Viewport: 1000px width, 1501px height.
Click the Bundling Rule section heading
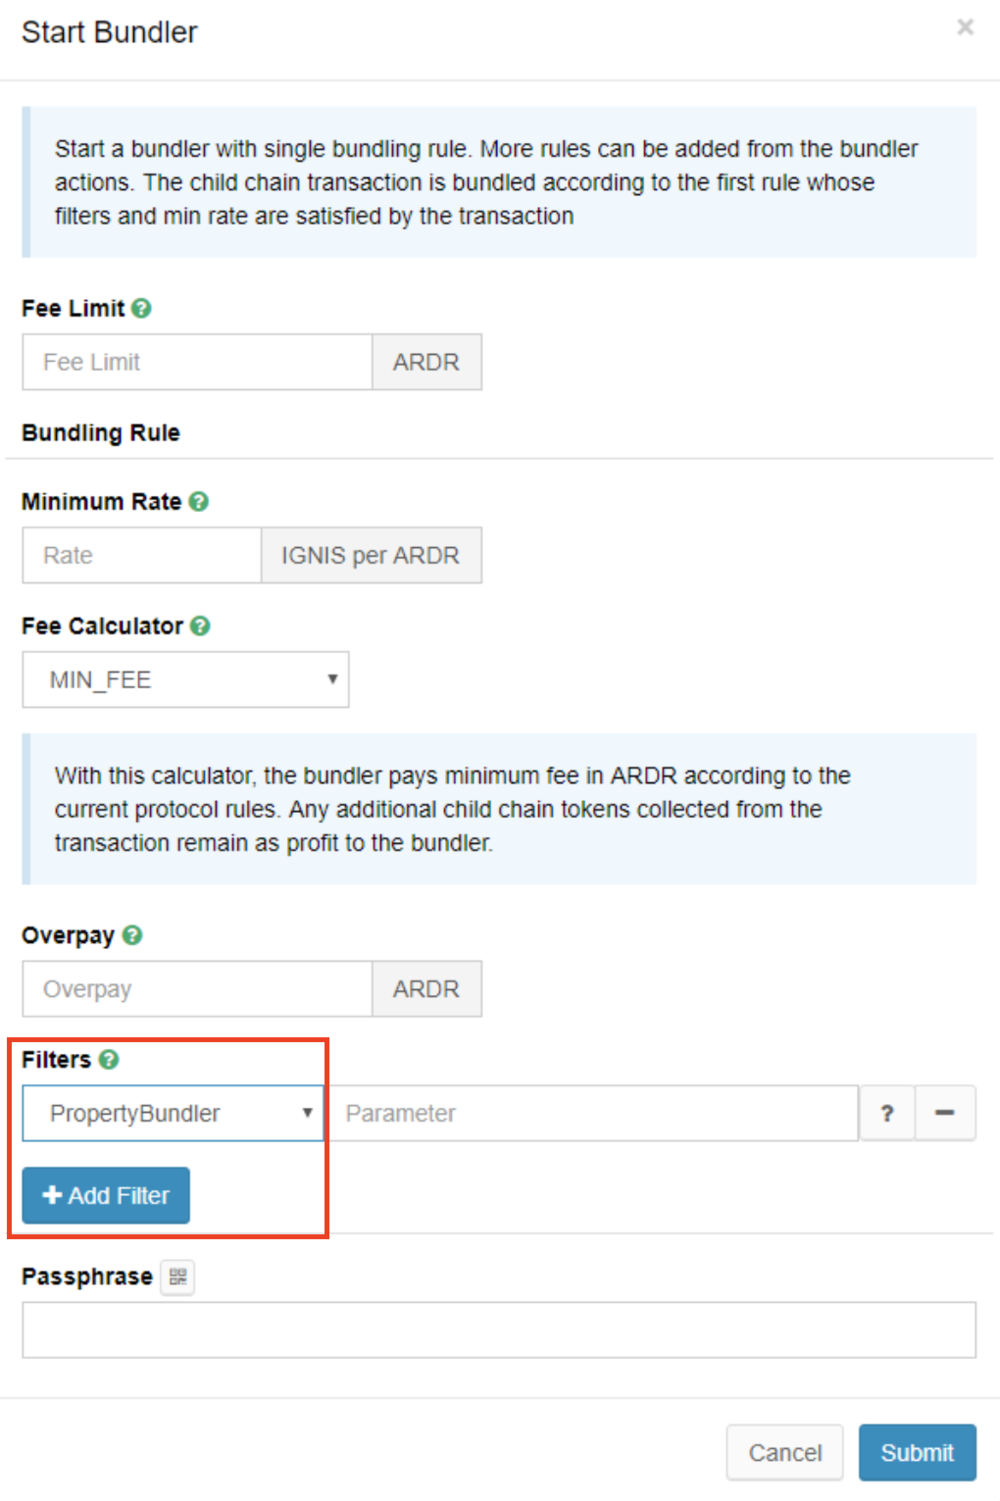(100, 433)
